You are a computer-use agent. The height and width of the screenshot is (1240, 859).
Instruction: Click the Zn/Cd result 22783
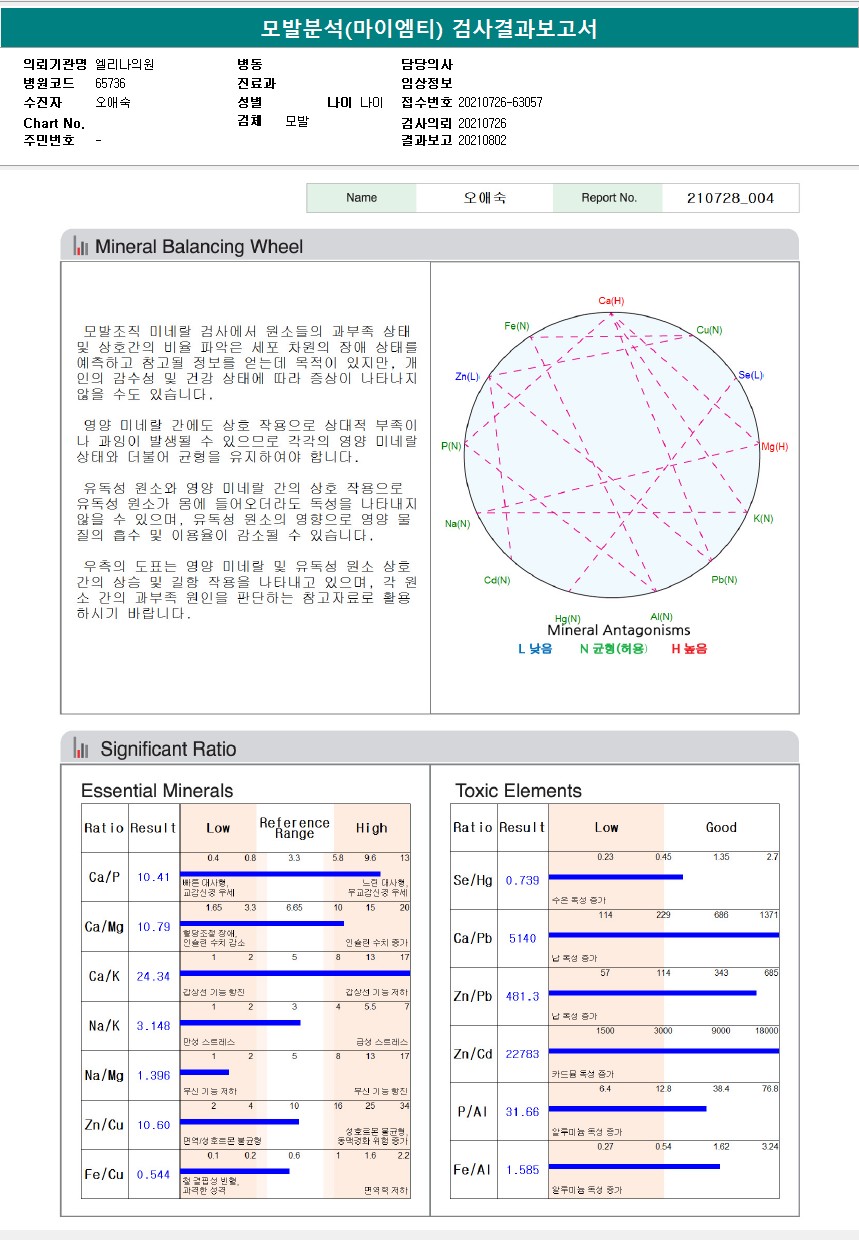tap(523, 1054)
